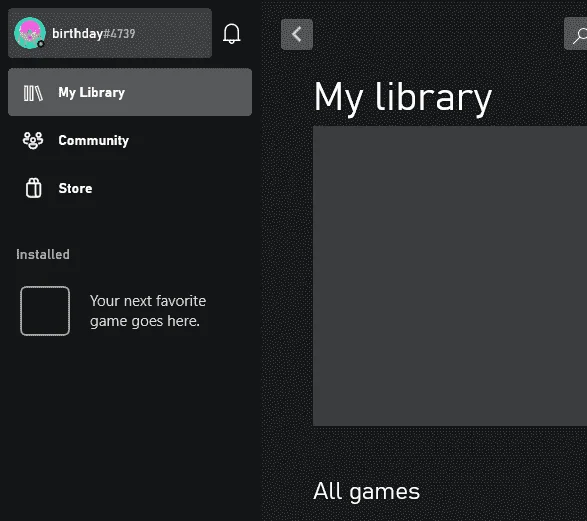This screenshot has height=521, width=587.
Task: Click the Store shopping bag icon
Action: pos(34,188)
